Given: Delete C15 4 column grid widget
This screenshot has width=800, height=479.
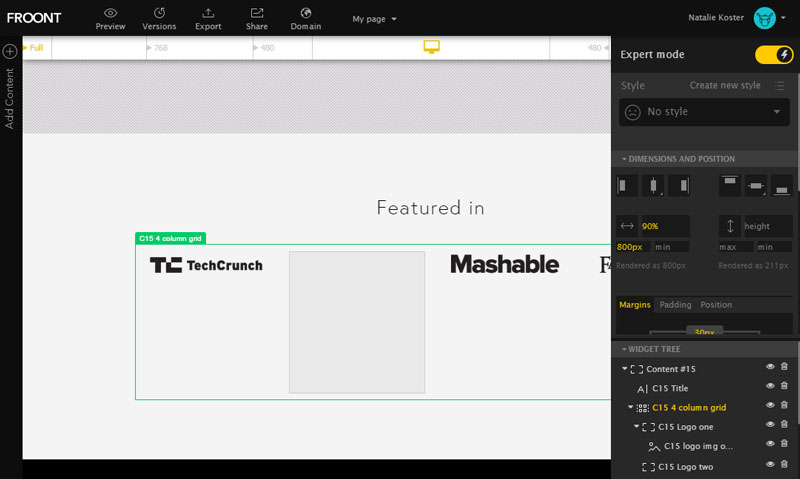Looking at the screenshot, I should (785, 405).
